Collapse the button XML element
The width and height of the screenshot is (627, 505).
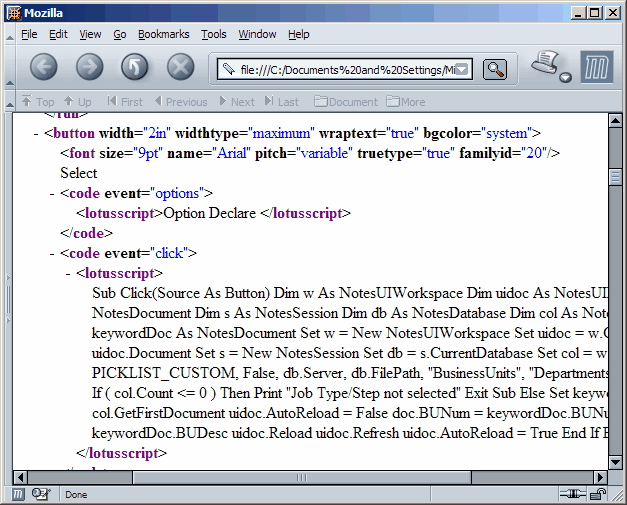pos(36,134)
